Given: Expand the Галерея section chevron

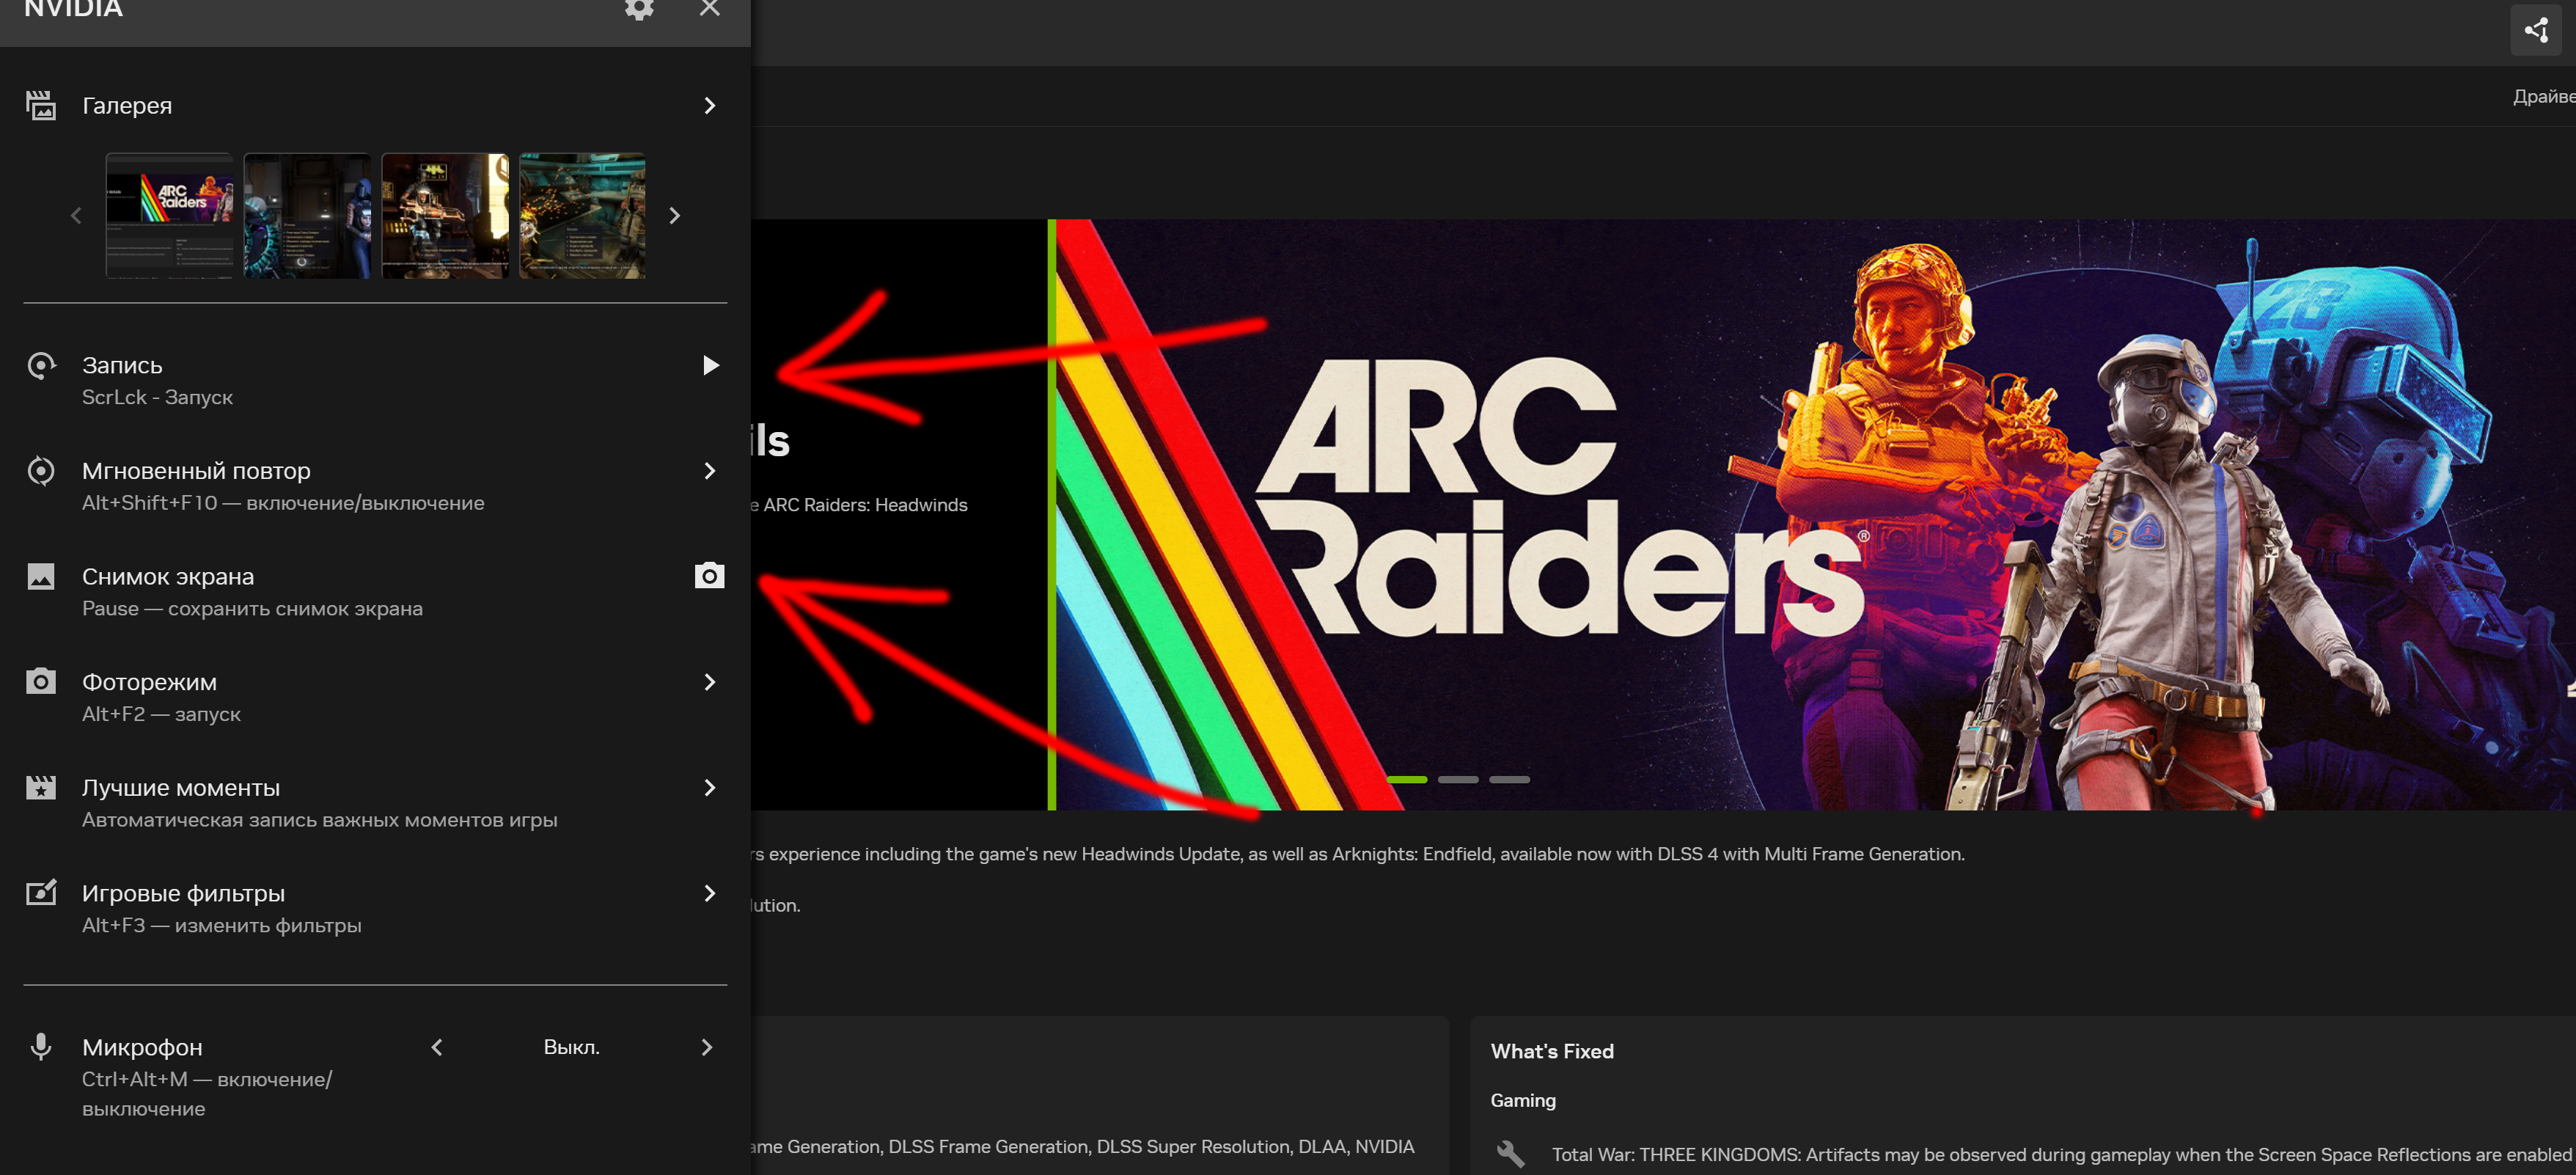Looking at the screenshot, I should click(x=709, y=105).
